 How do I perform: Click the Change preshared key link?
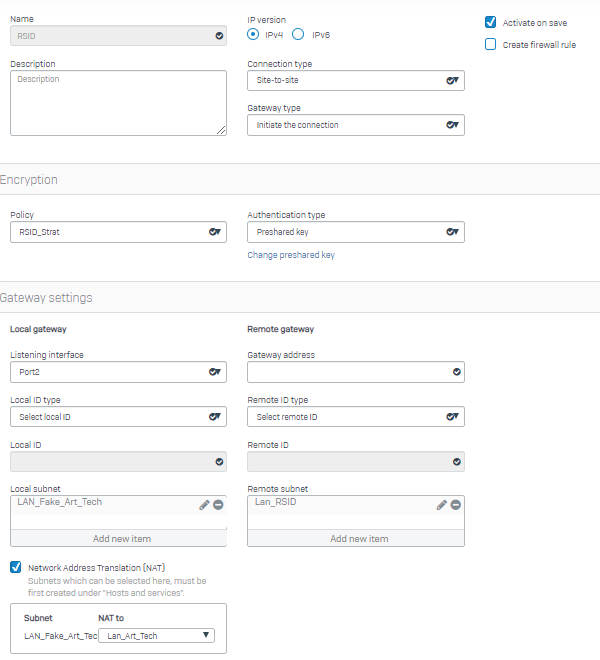tap(291, 255)
